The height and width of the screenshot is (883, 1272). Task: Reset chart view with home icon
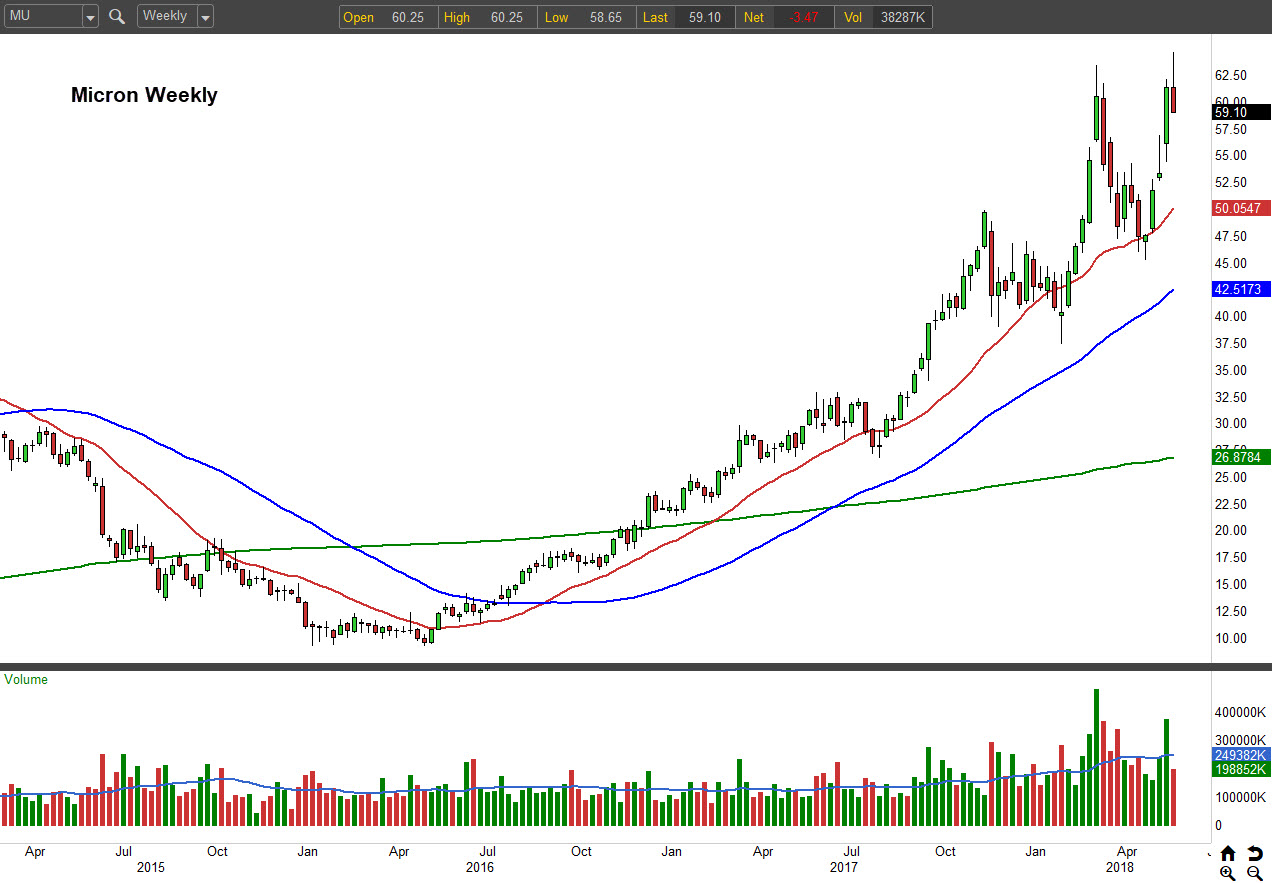(x=1228, y=853)
